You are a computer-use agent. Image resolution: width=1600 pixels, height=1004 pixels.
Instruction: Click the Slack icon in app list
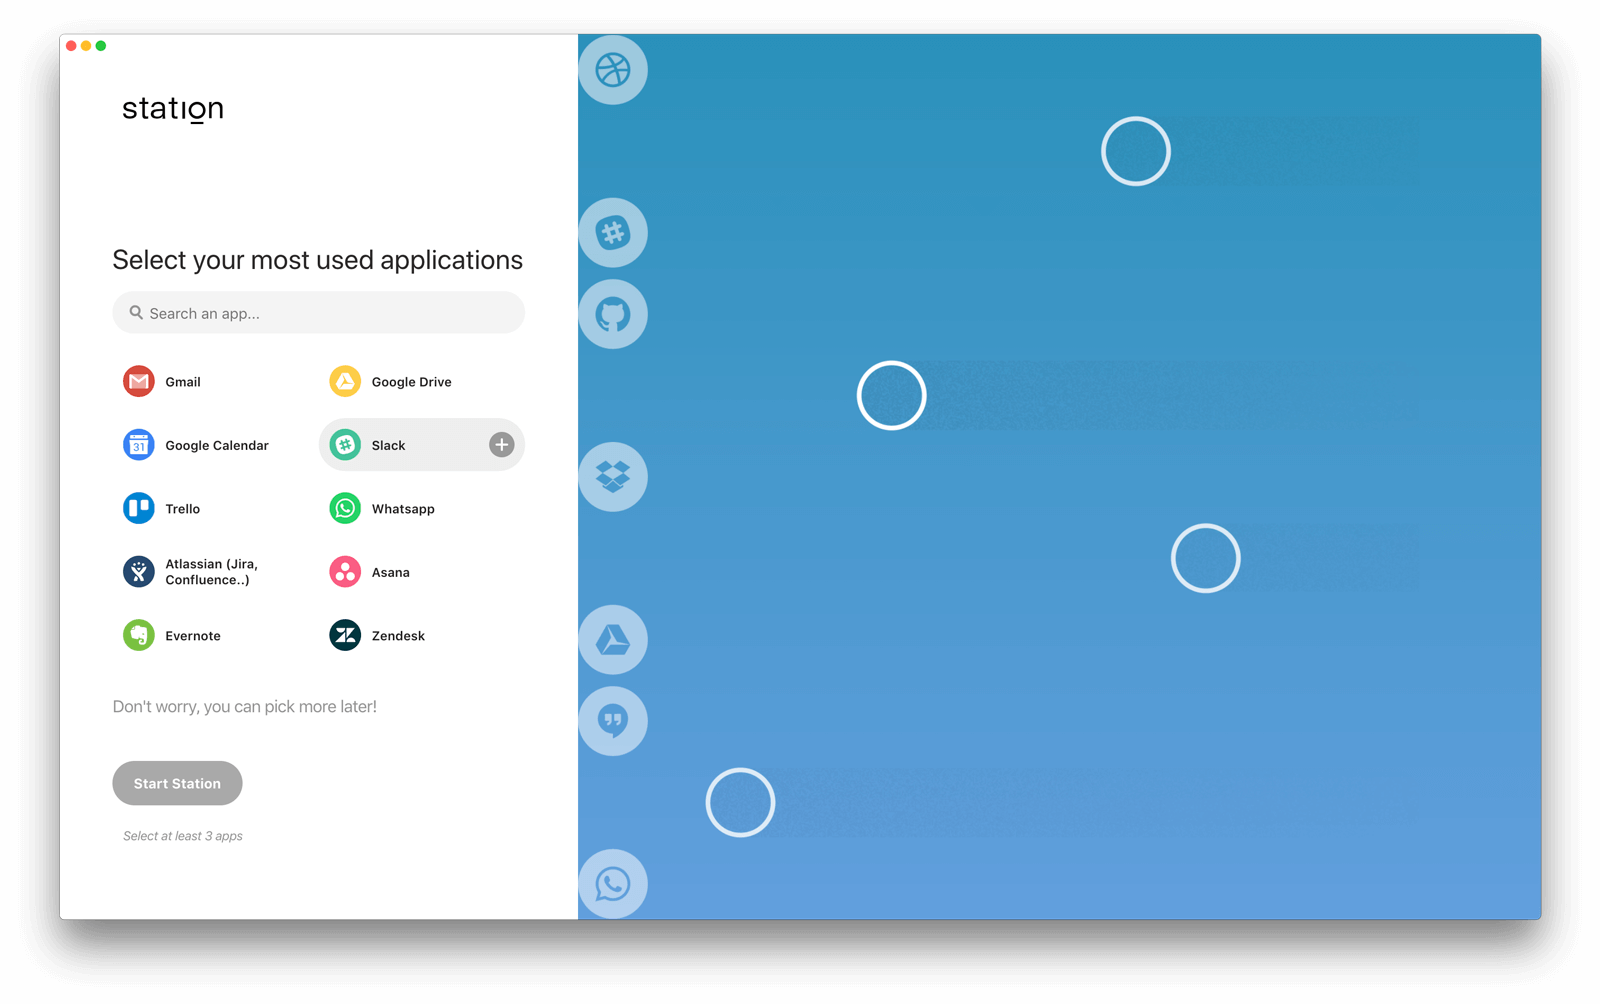click(345, 445)
